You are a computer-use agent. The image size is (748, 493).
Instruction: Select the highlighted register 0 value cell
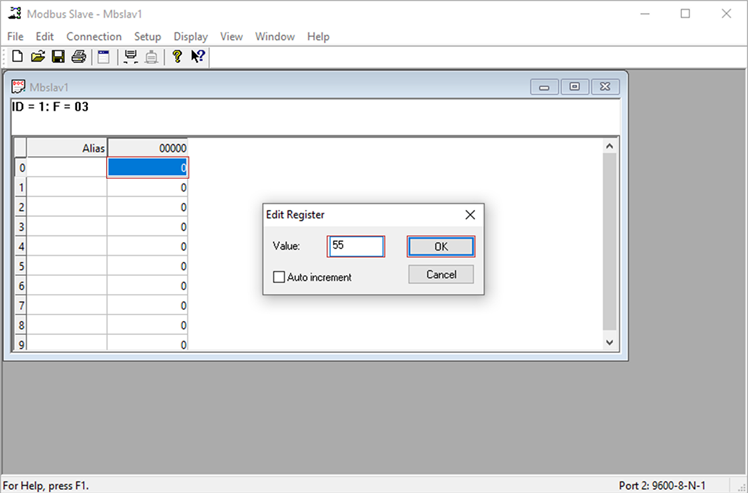coord(147,168)
